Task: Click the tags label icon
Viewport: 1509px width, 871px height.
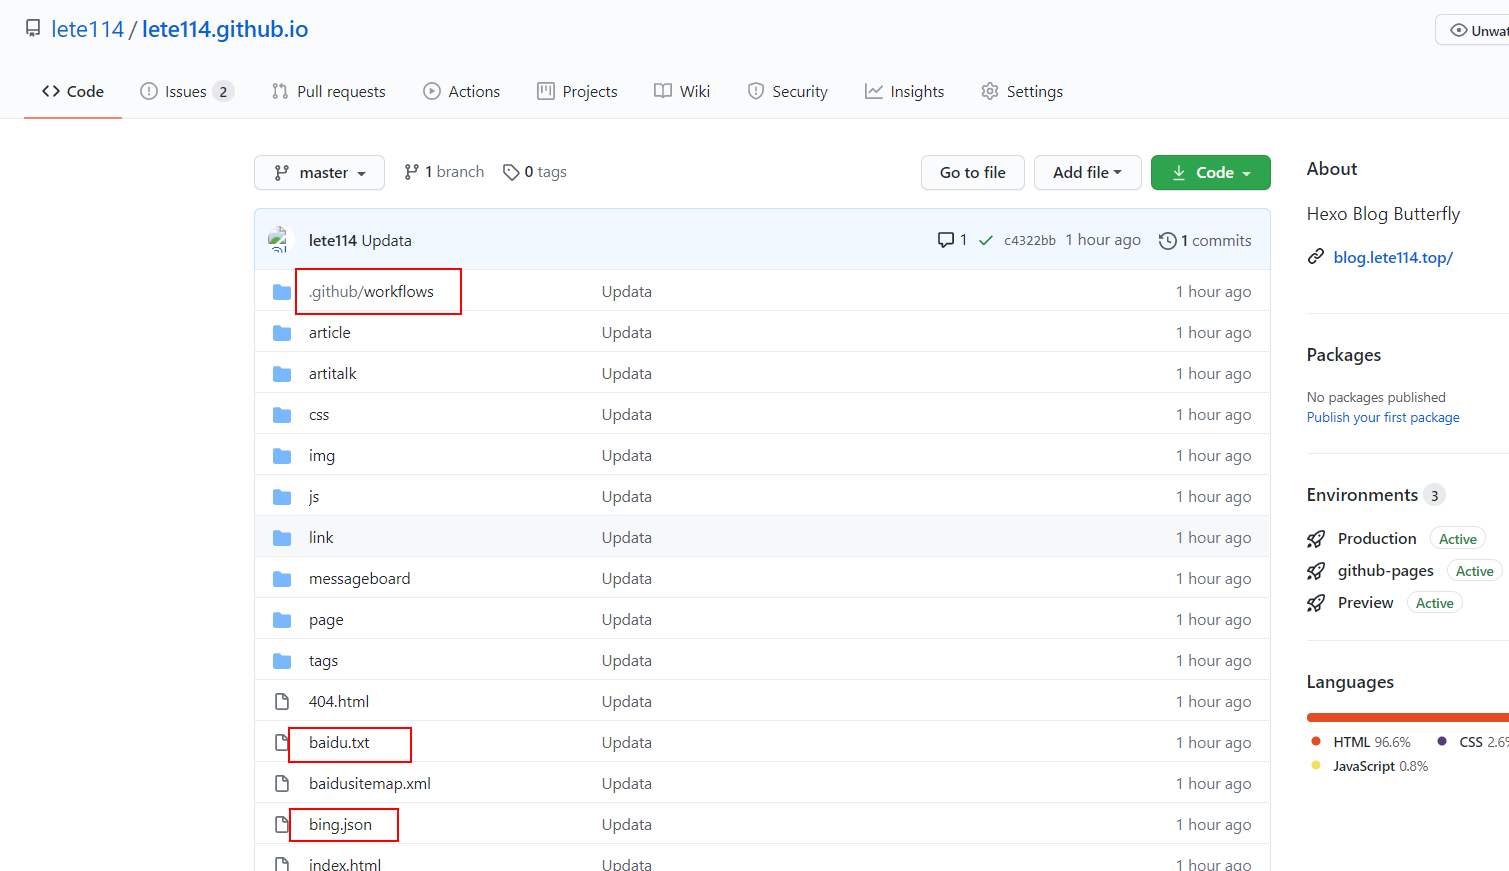Action: [x=511, y=172]
